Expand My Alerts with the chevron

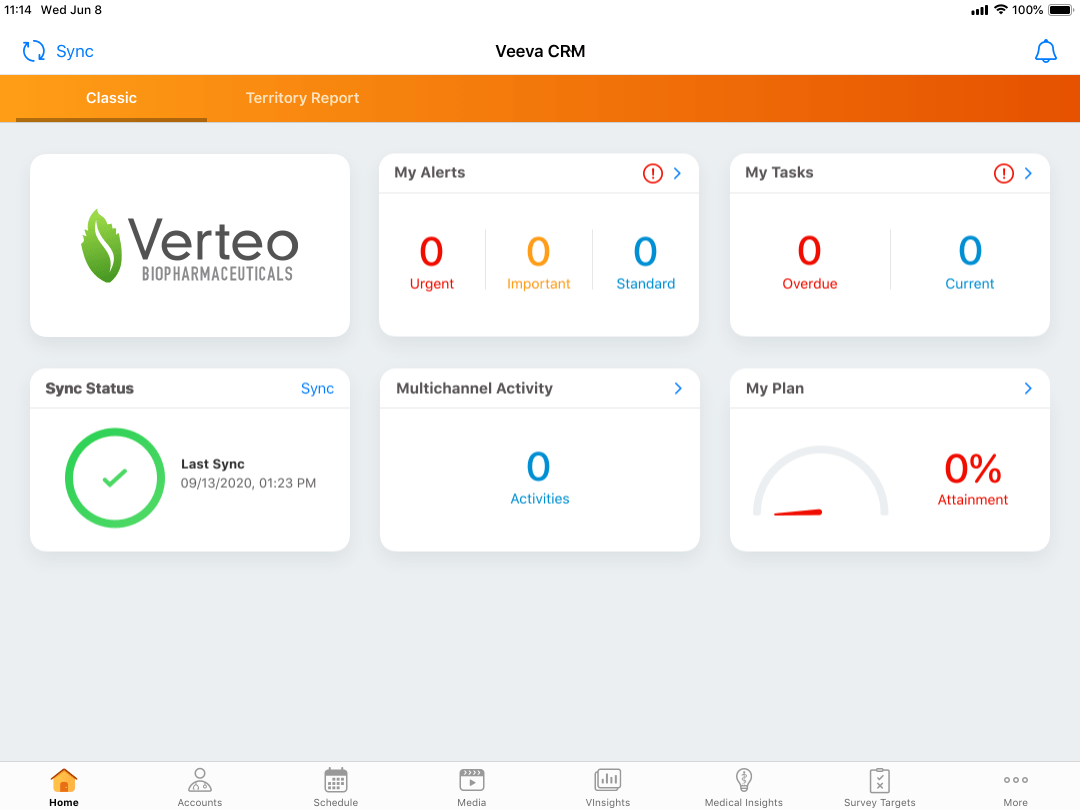678,174
